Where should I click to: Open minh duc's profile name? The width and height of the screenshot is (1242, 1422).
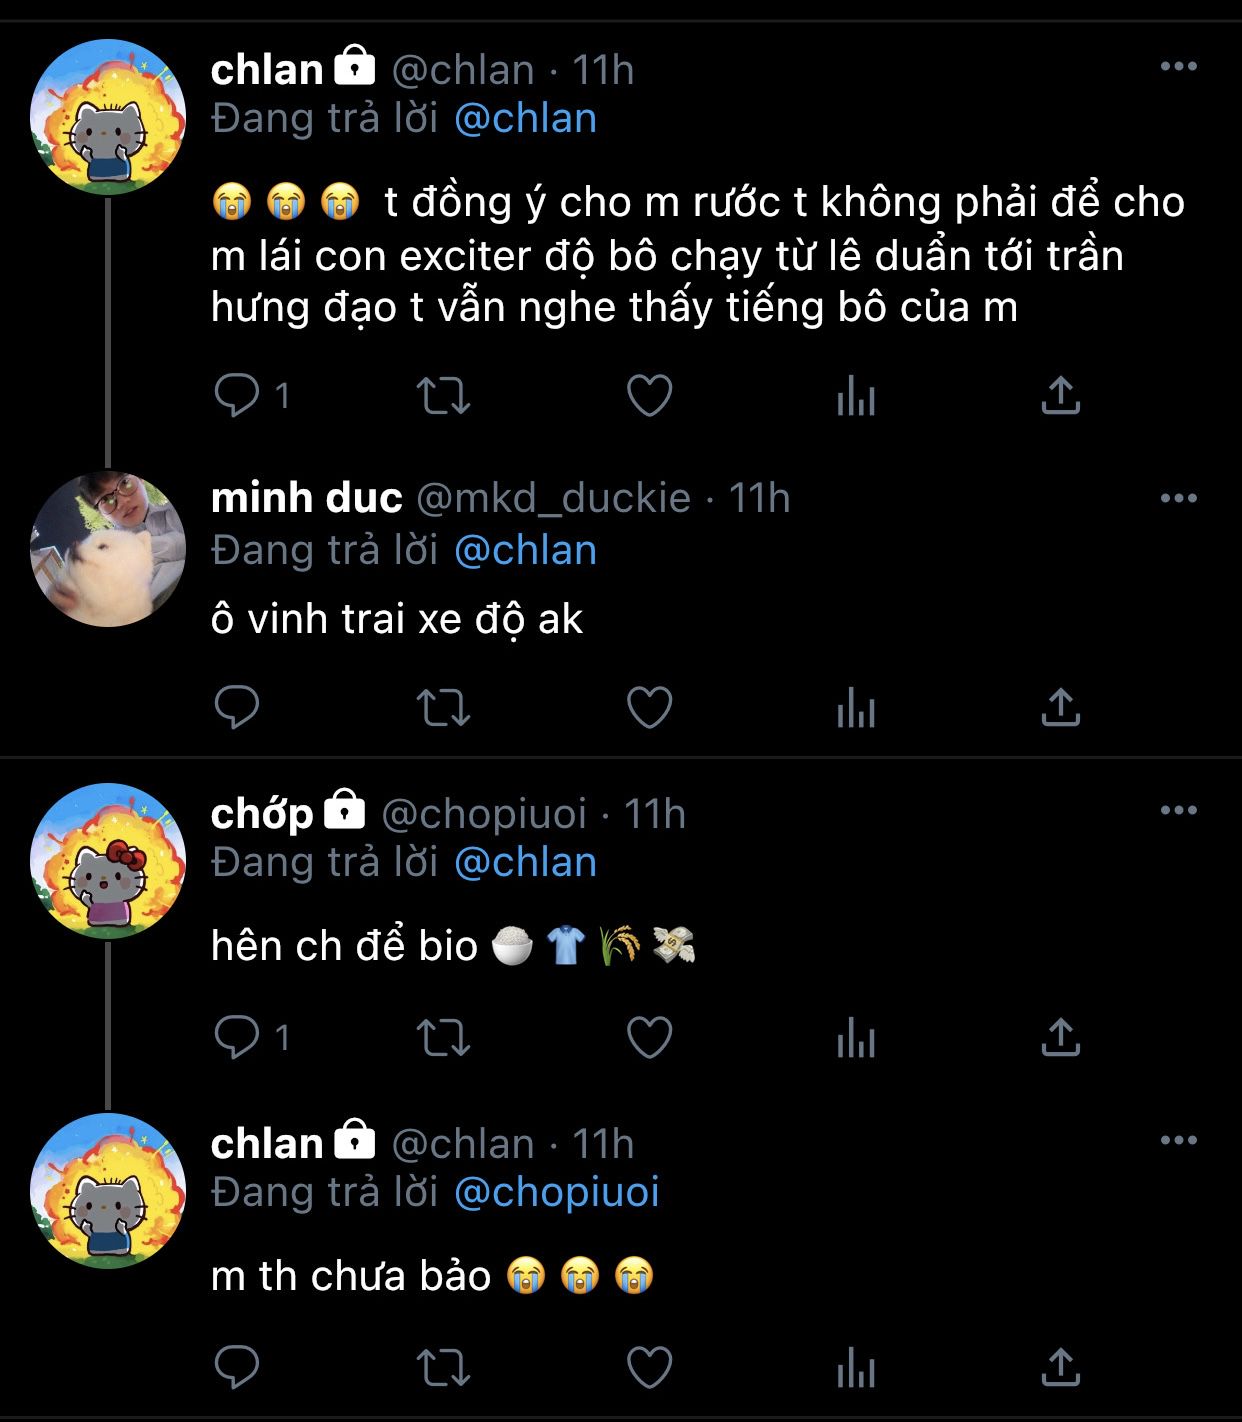click(307, 498)
